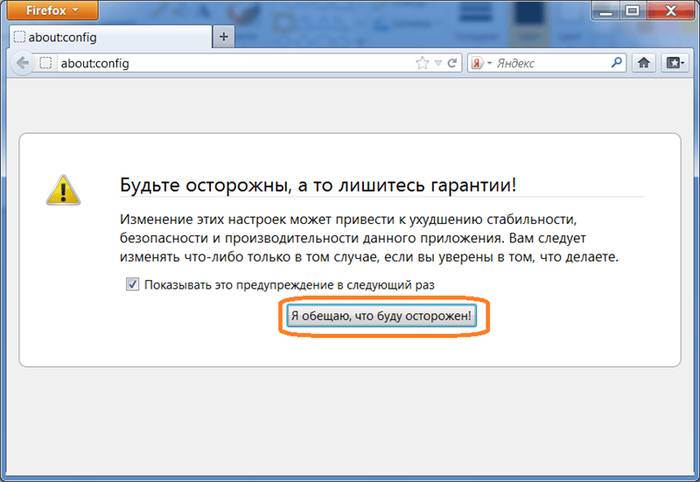Open the orange Firefox menu button
The image size is (700, 482).
tap(53, 10)
